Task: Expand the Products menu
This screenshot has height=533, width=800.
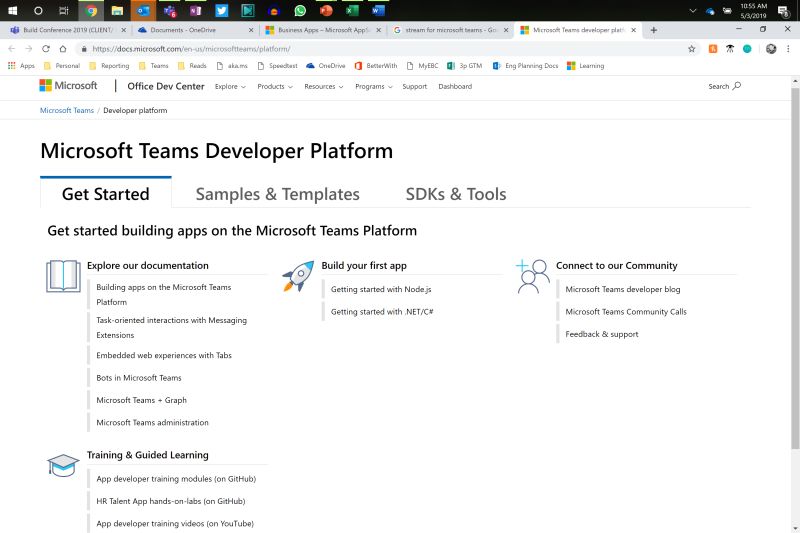Action: click(x=275, y=87)
